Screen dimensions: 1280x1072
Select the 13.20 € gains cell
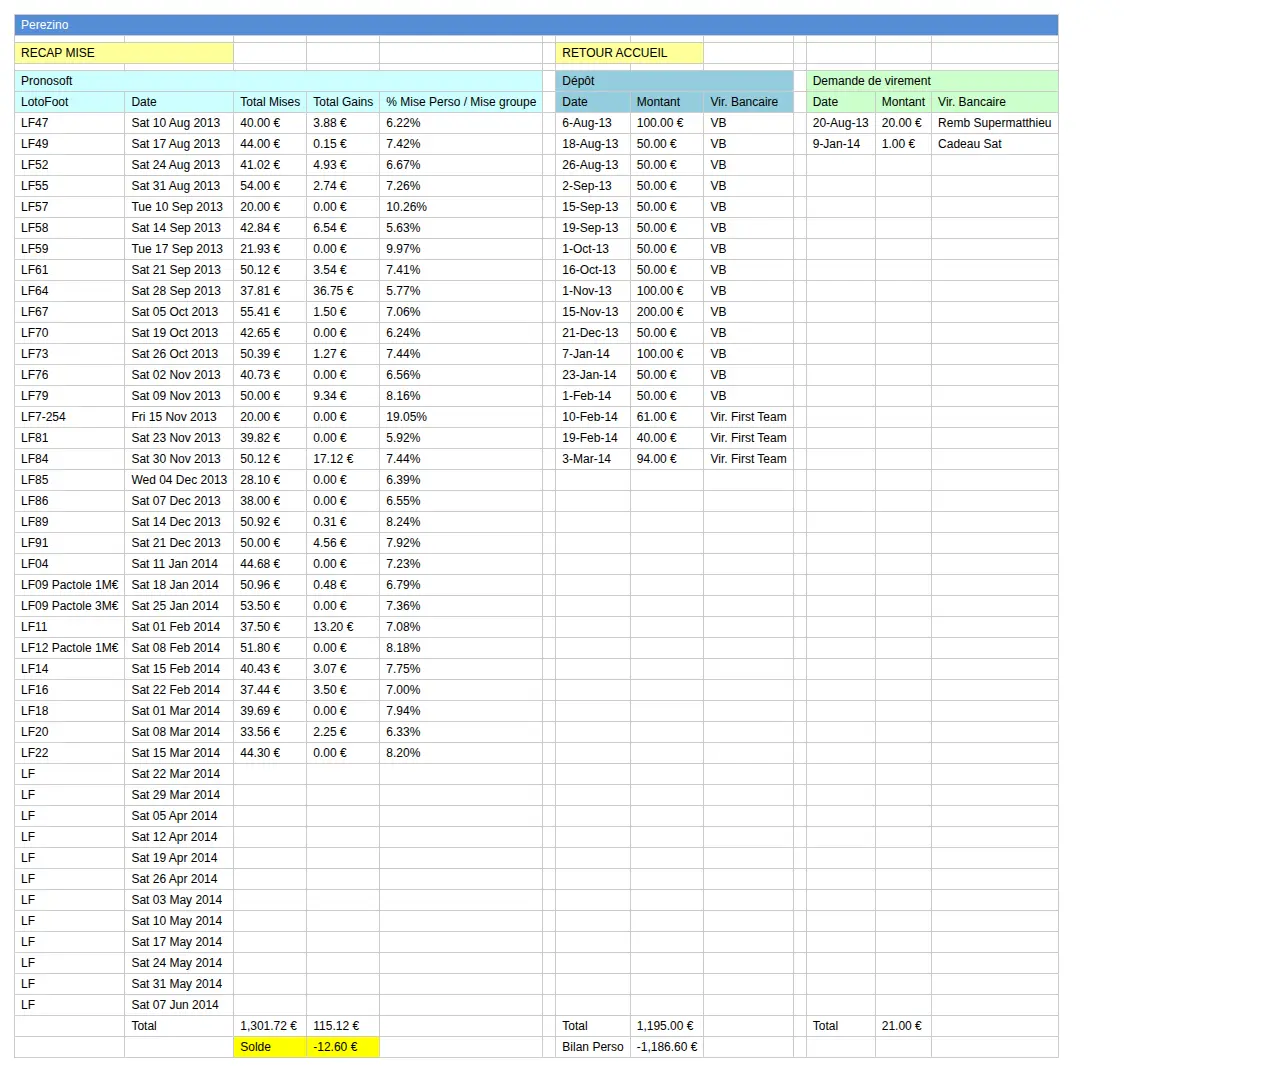pos(343,627)
